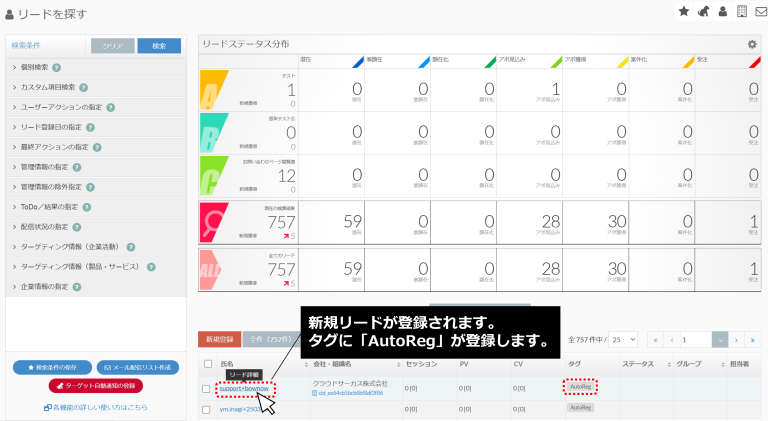Open the lead status distribution gear settings
The image size is (768, 421).
752,44
